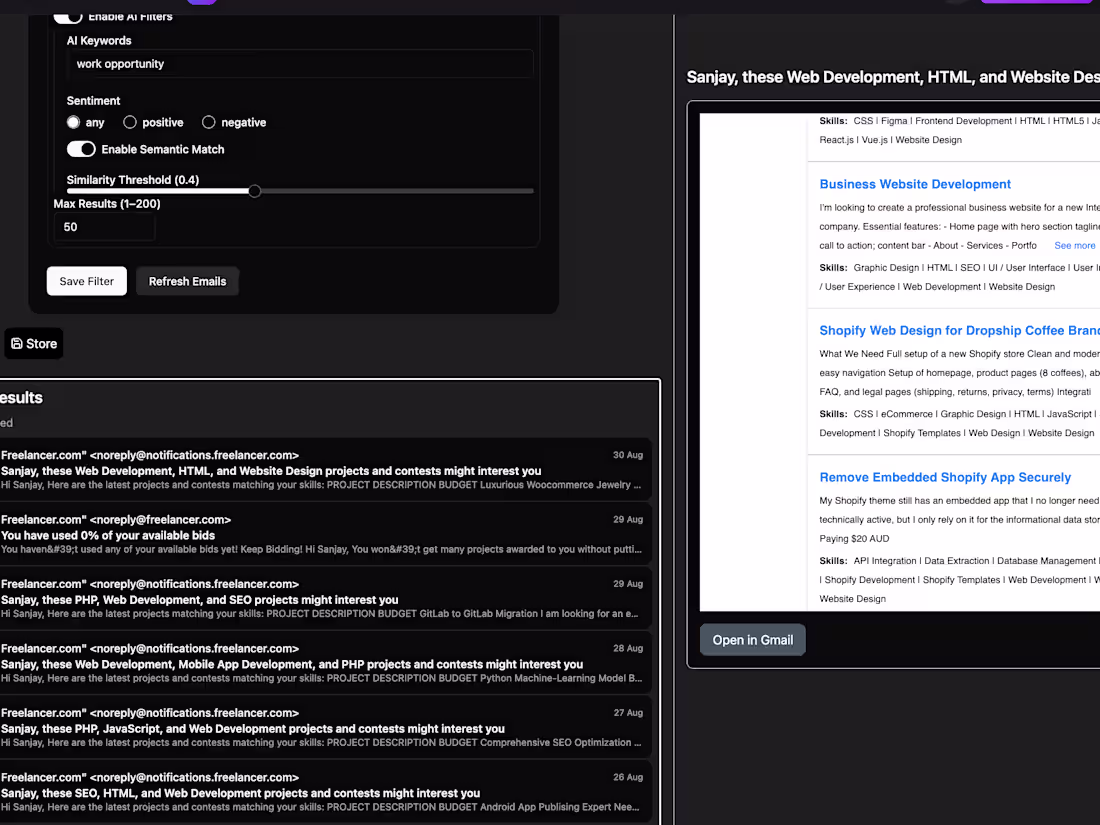Toggle the Enable AI Filters switch
Viewport: 1100px width, 825px height.
pyautogui.click(x=68, y=16)
